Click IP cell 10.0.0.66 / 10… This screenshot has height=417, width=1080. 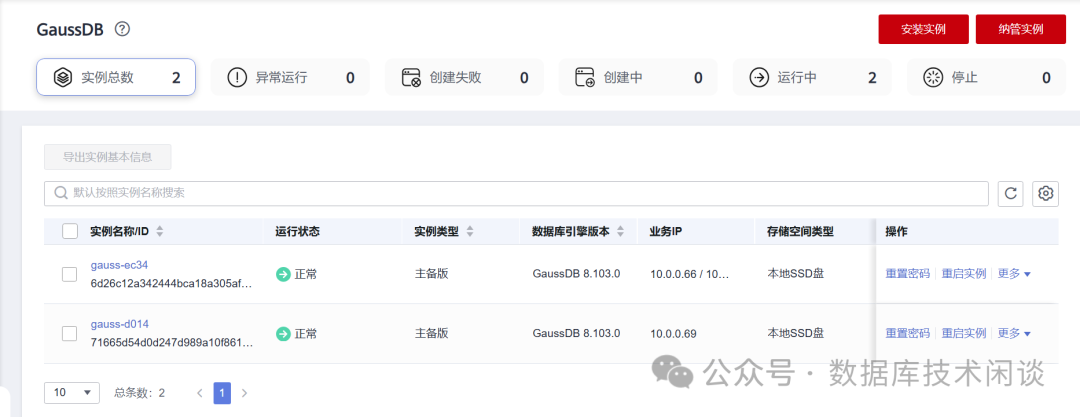coord(689,274)
